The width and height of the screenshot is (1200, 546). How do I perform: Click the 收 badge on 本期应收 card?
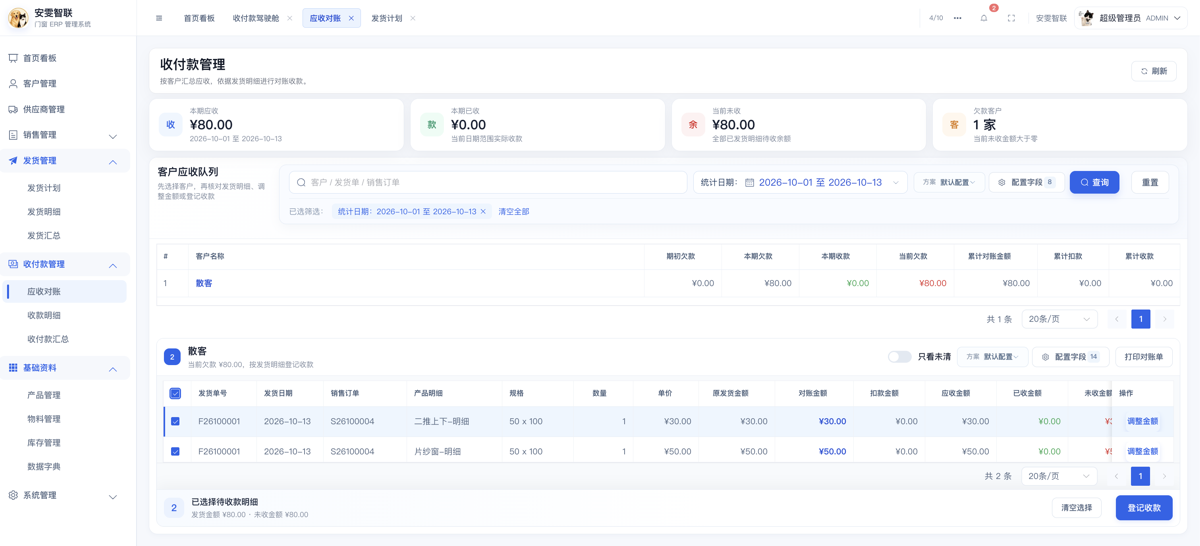pos(171,125)
